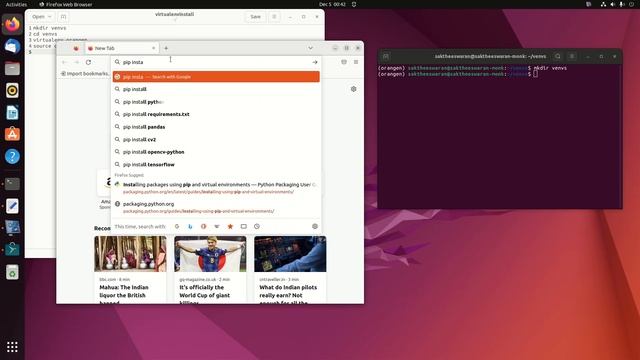
Task: Click Import bookmarks in bookmarks toolbar
Action: tap(85, 73)
